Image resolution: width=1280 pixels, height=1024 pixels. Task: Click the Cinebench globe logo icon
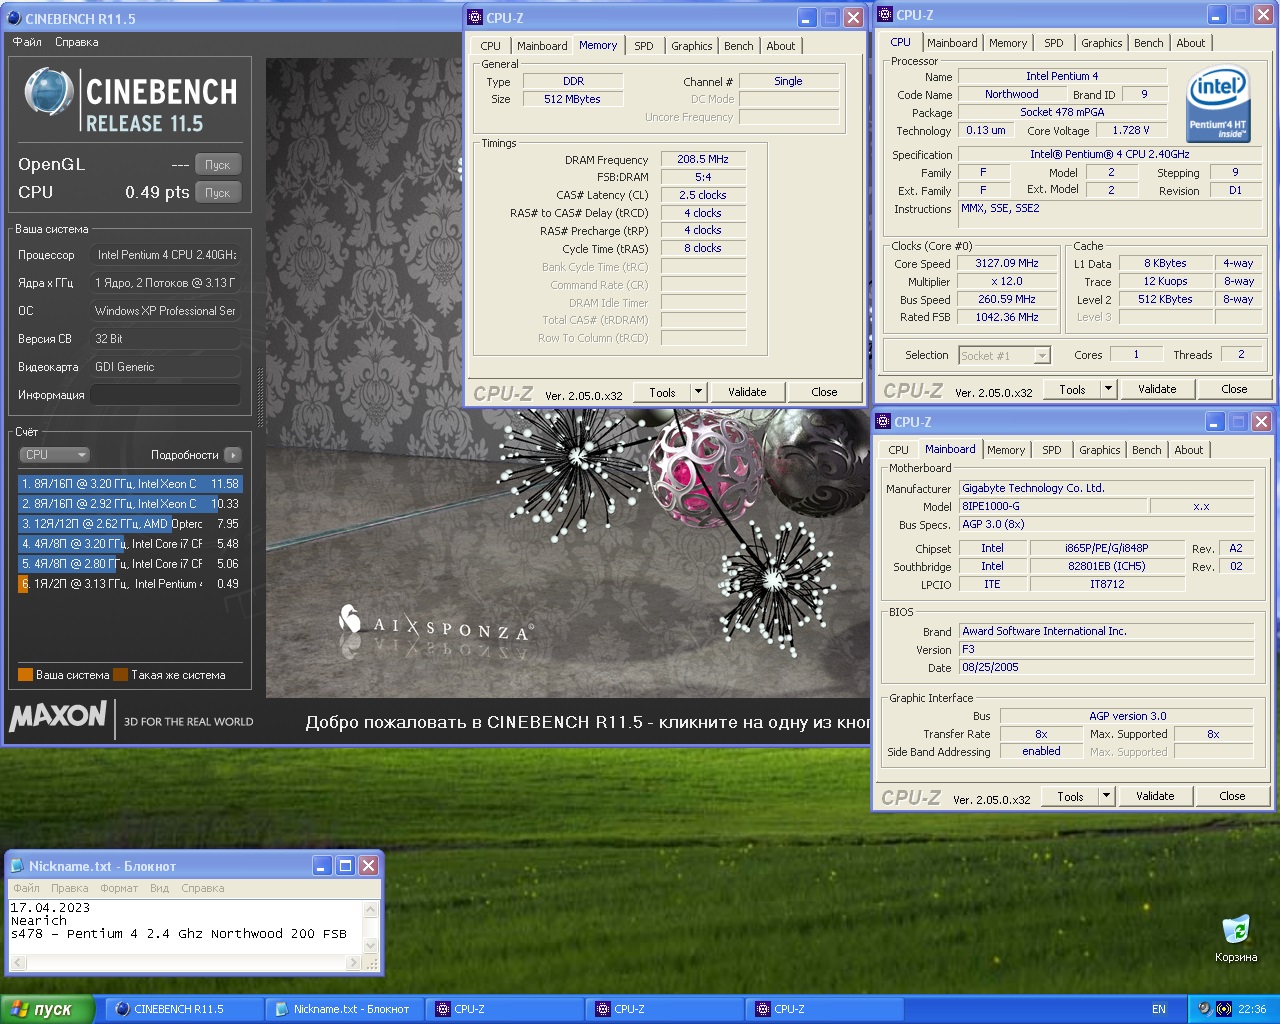(48, 93)
